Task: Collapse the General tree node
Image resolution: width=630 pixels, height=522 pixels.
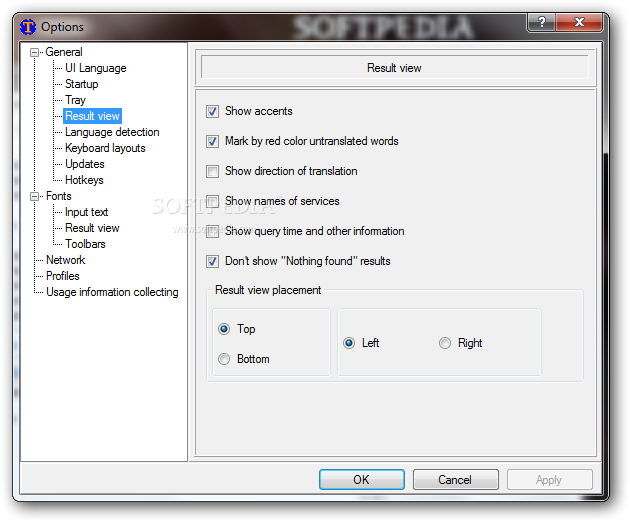Action: [x=35, y=52]
